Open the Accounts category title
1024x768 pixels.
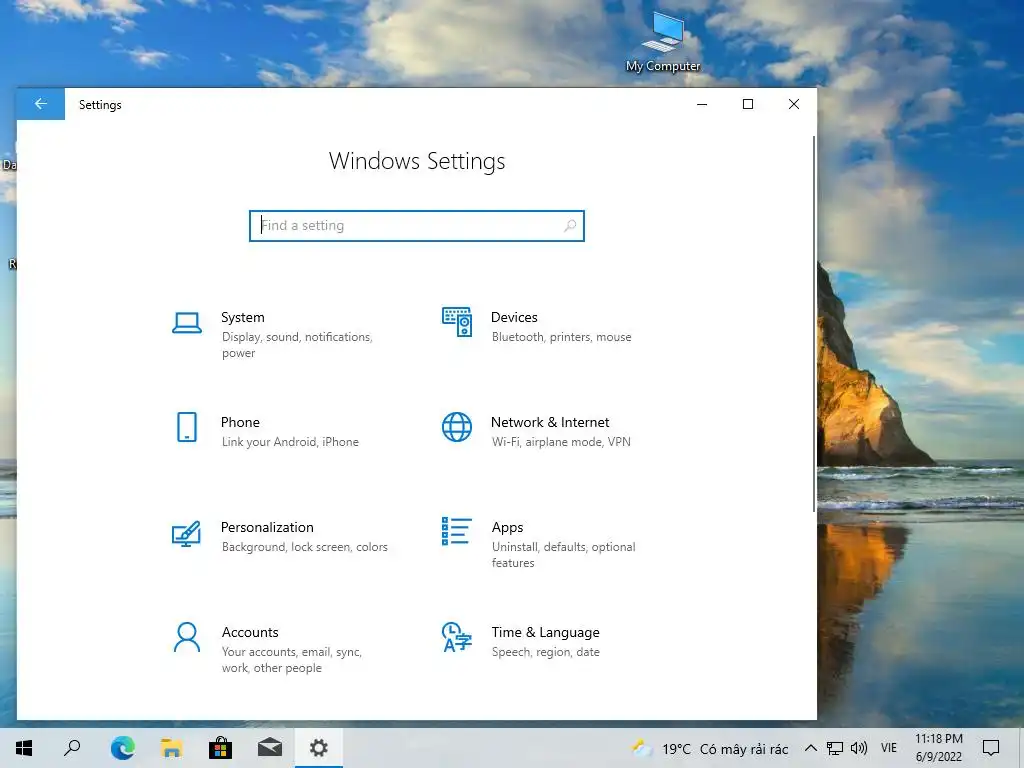tap(250, 632)
